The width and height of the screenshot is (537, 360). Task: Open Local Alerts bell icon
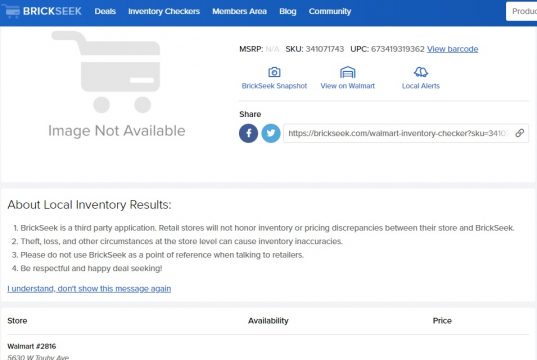pyautogui.click(x=421, y=72)
